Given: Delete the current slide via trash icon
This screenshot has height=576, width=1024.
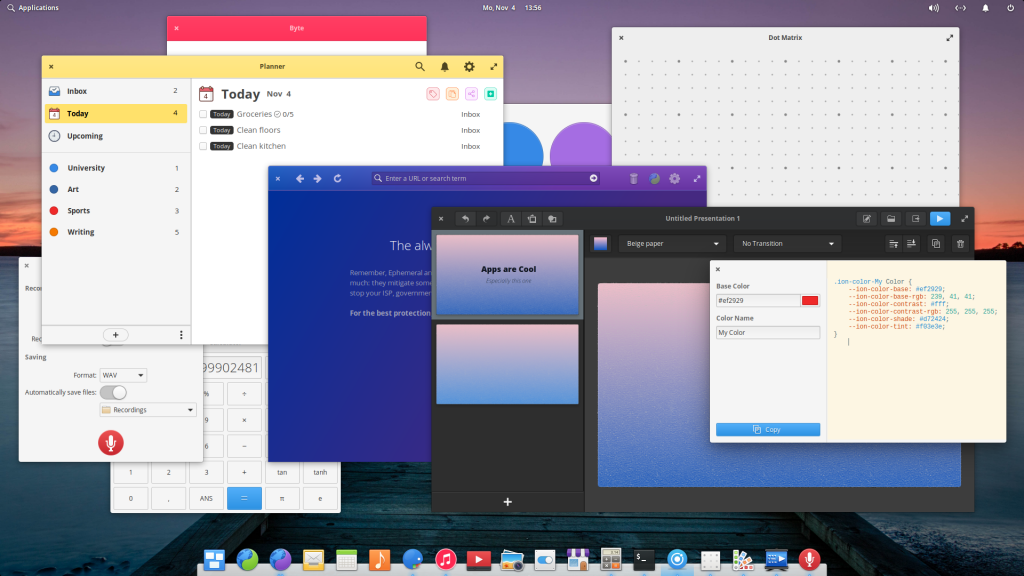Looking at the screenshot, I should [960, 244].
